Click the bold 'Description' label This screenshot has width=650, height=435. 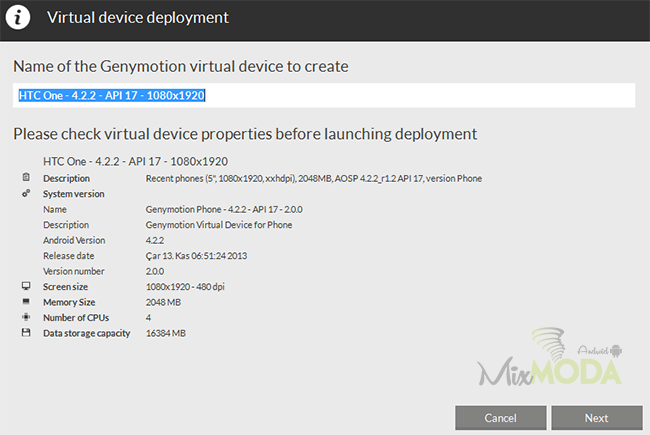pyautogui.click(x=66, y=178)
